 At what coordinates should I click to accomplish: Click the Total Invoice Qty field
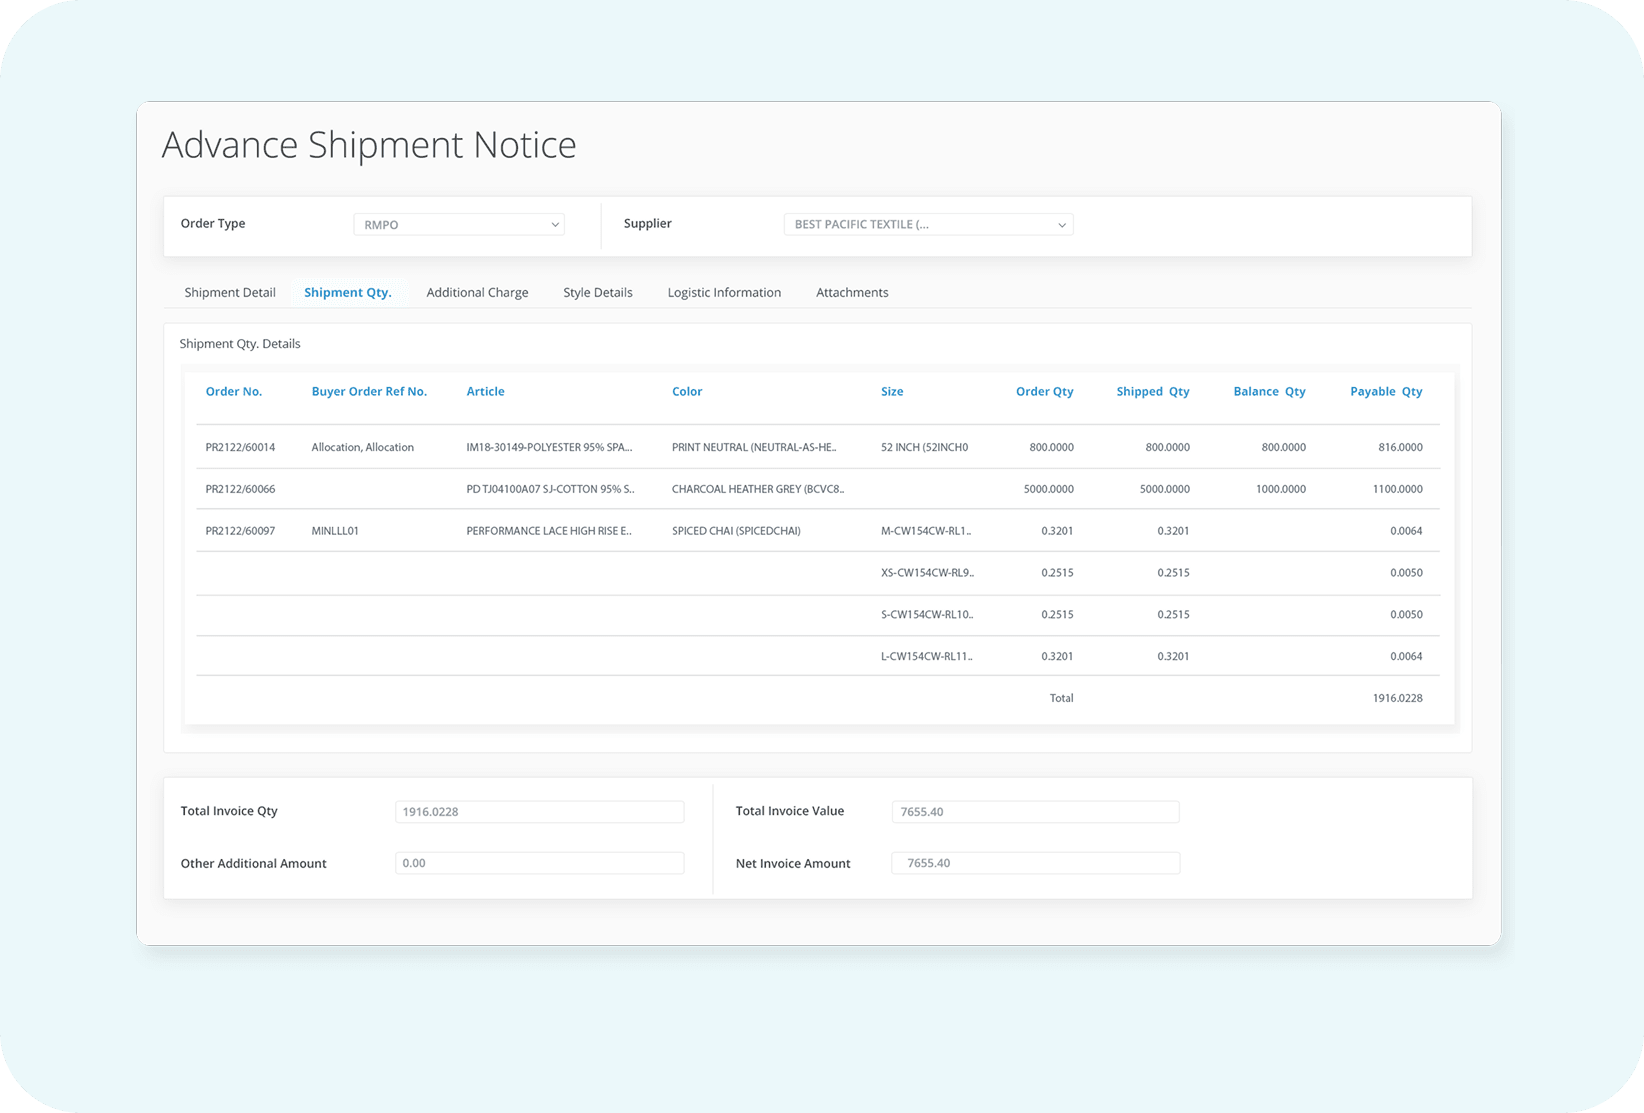click(539, 811)
